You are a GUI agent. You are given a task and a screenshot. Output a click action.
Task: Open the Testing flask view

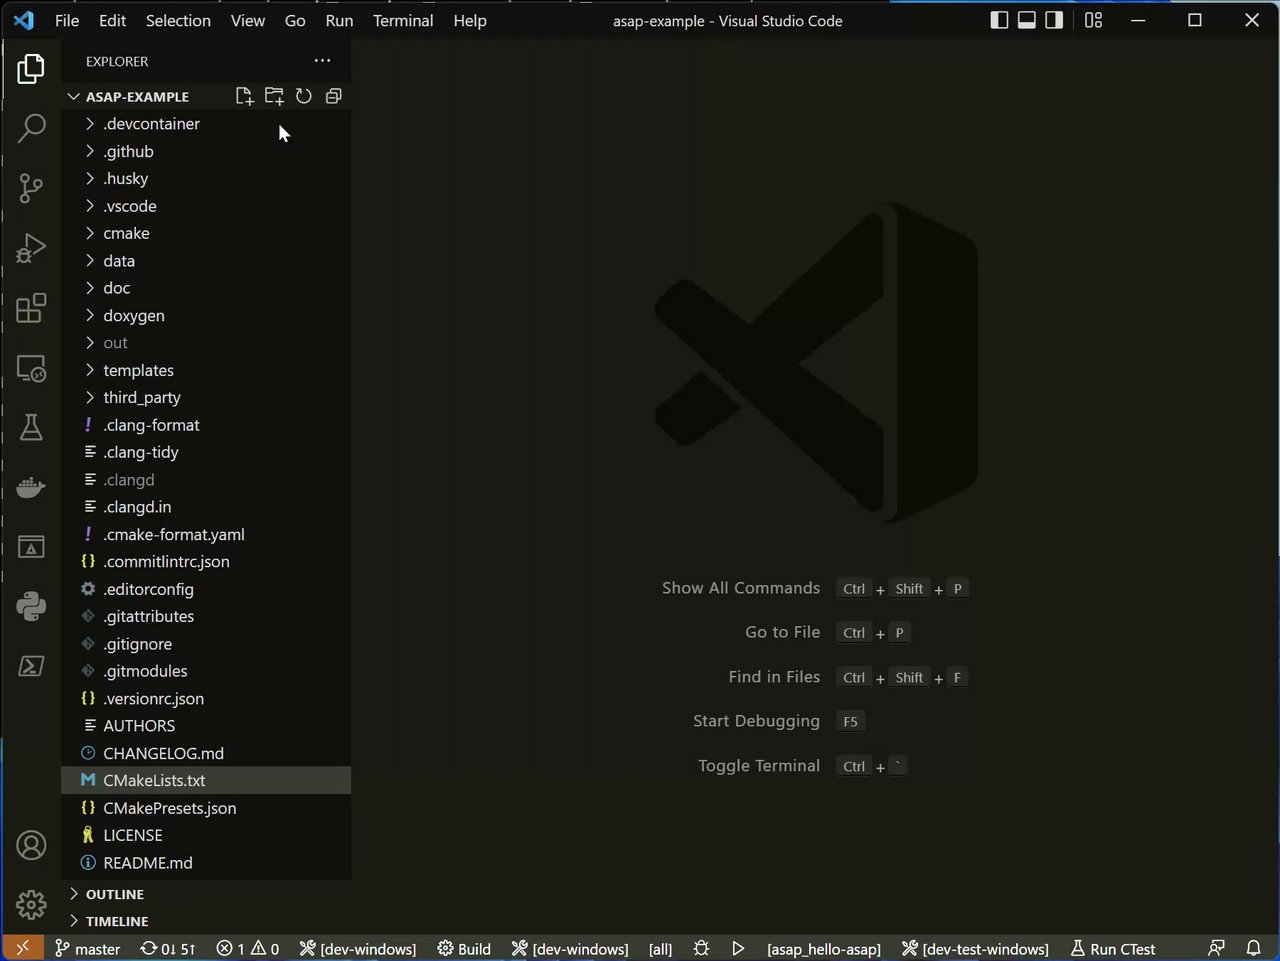31,427
